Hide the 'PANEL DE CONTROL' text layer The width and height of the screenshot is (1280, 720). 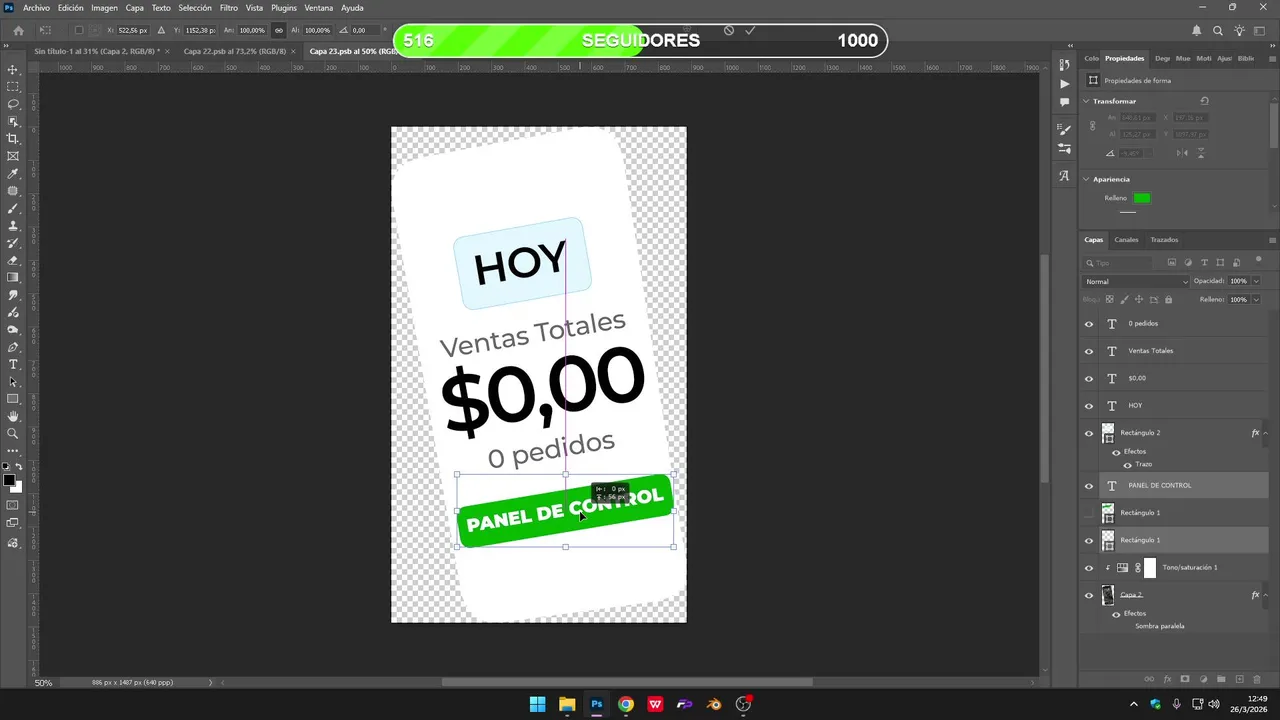coord(1089,486)
